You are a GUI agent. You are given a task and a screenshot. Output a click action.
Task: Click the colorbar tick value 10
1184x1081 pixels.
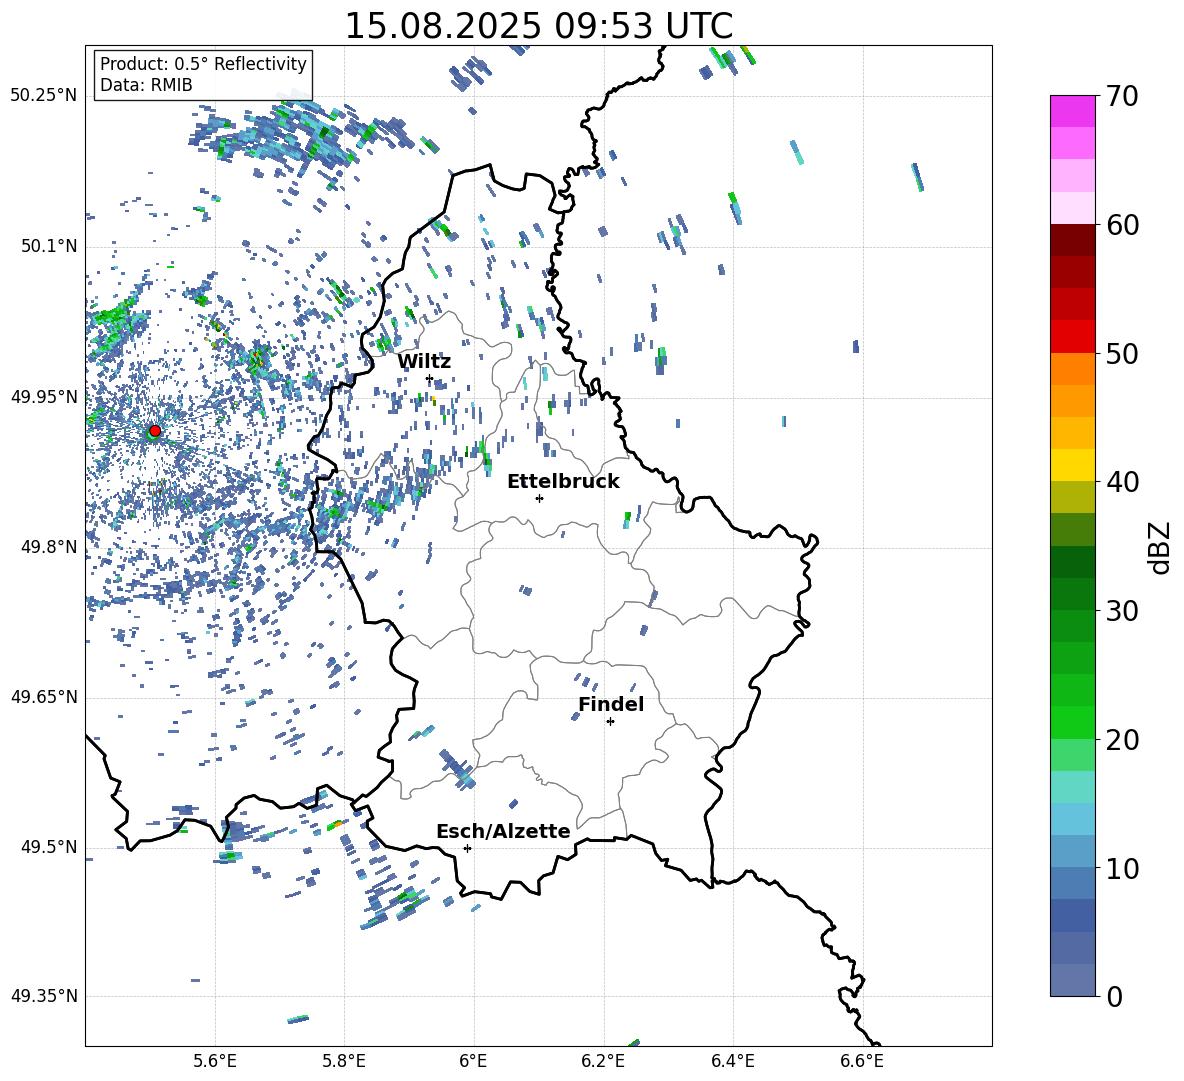[1123, 868]
